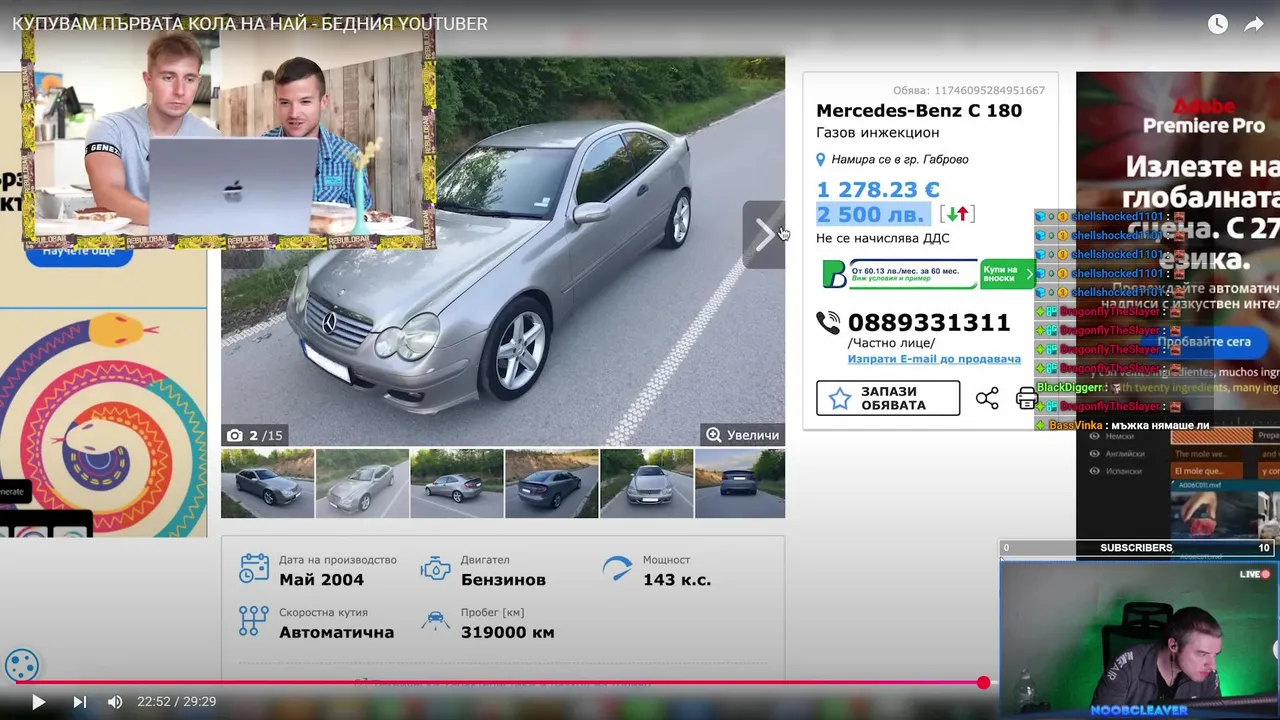Click the 319000 км mileage value
1280x720 pixels.
(x=507, y=632)
